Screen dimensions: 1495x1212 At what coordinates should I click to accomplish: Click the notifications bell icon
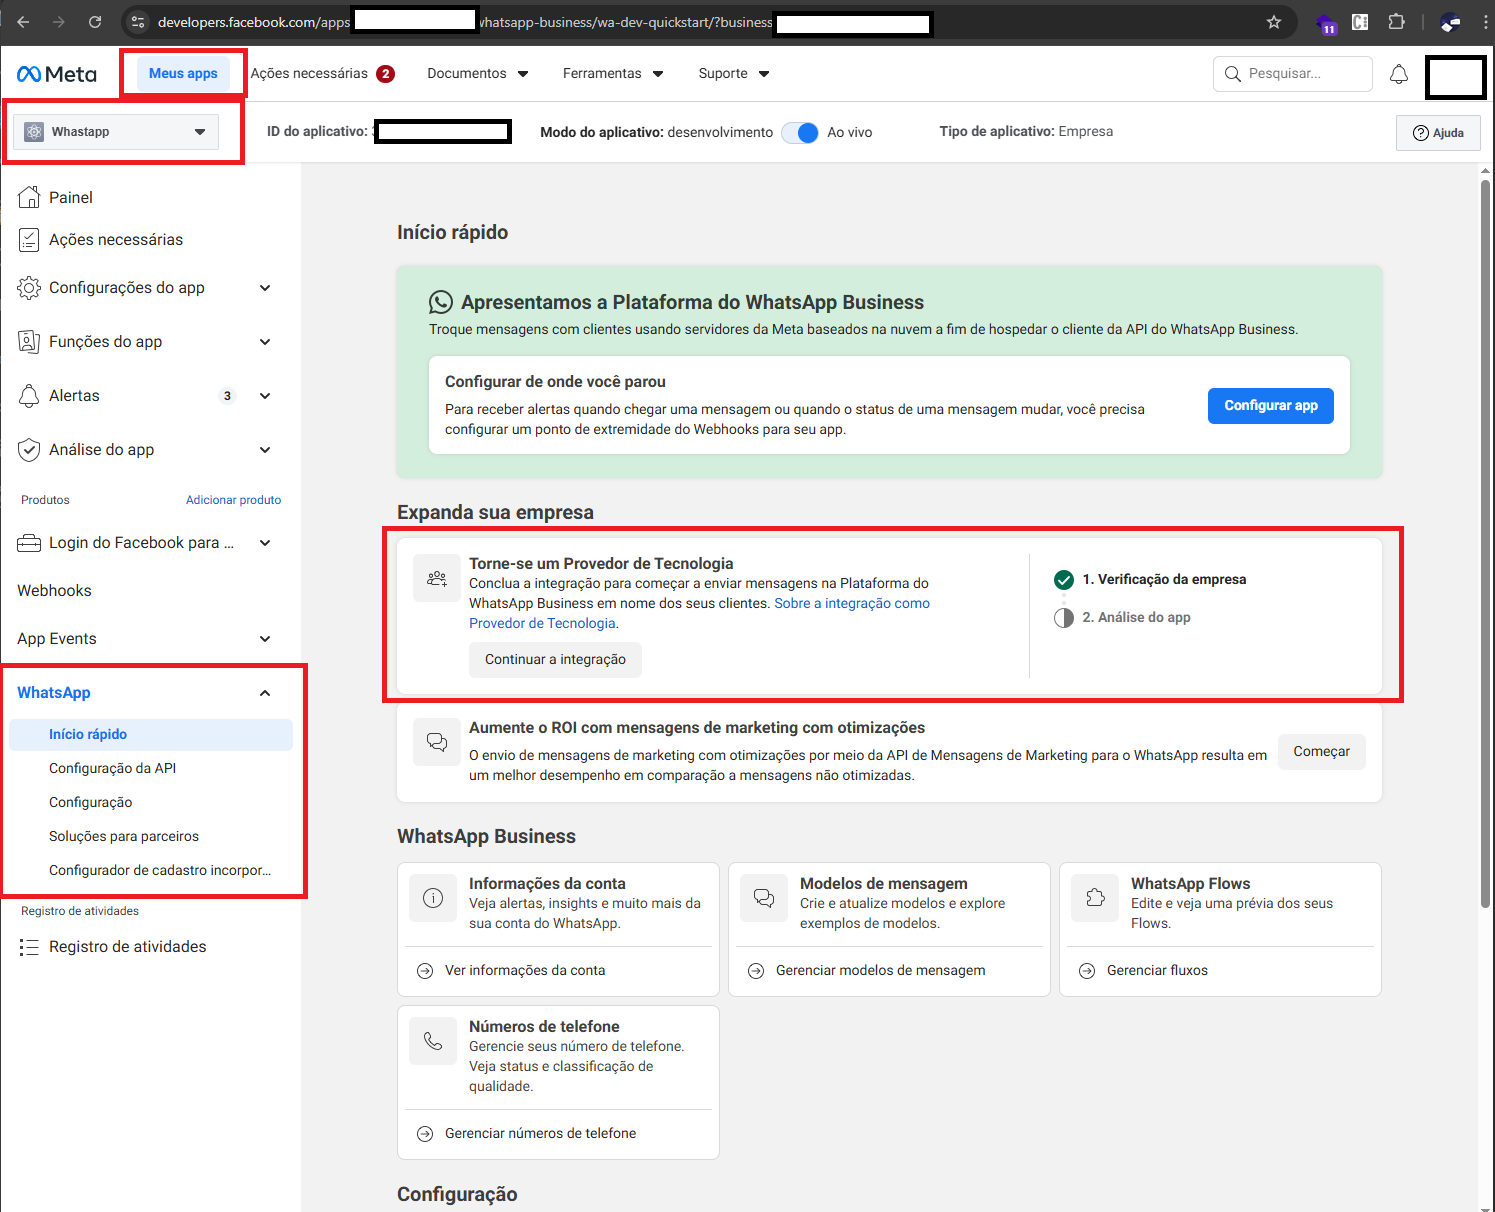(x=1398, y=74)
